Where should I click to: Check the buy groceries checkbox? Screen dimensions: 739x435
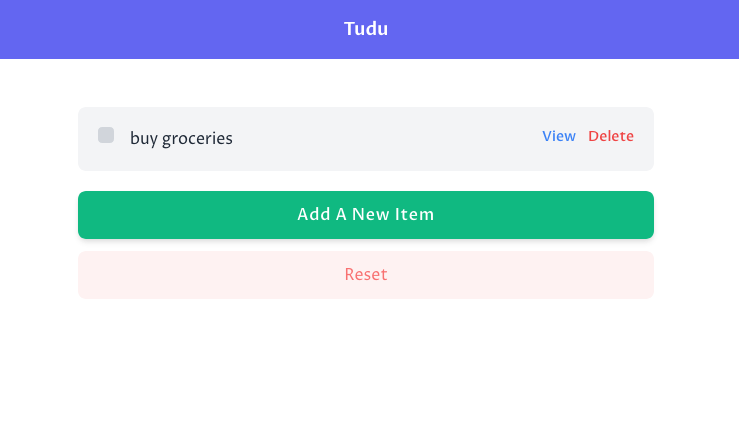(106, 135)
